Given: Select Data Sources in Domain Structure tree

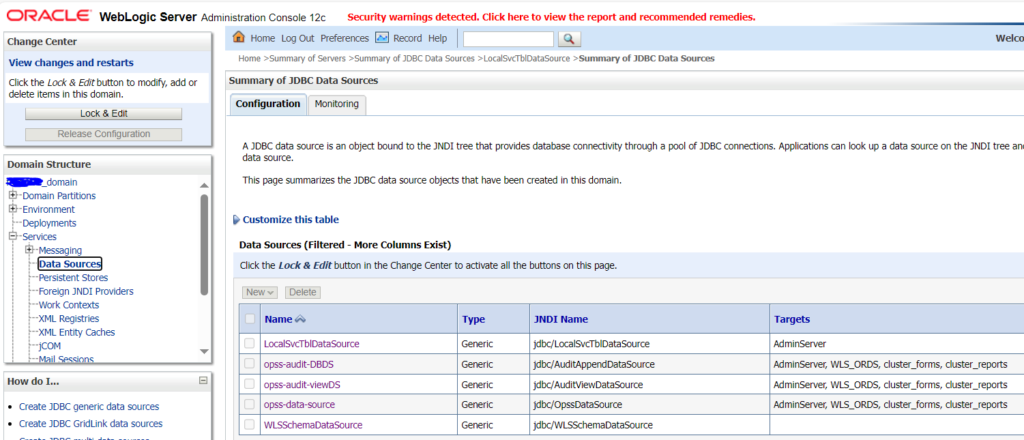Looking at the screenshot, I should (70, 264).
